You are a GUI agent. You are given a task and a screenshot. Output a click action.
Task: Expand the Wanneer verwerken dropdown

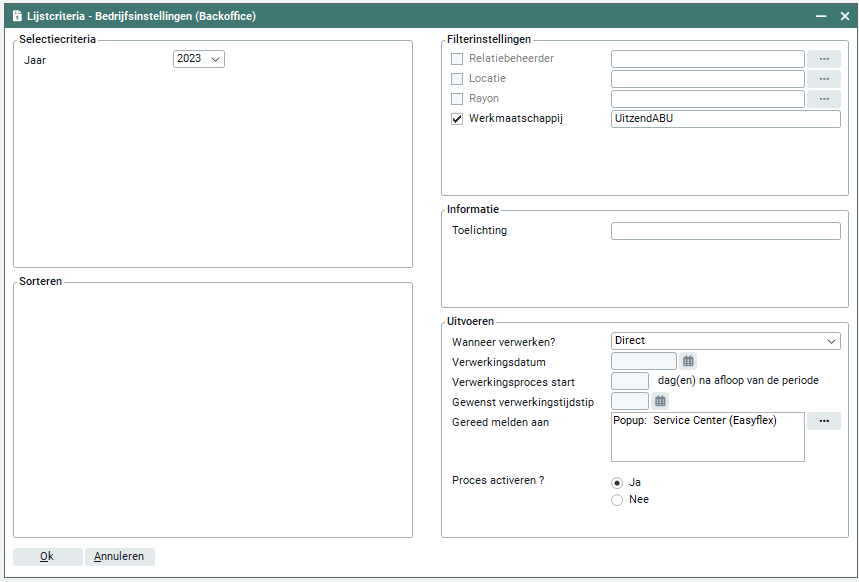pos(725,341)
